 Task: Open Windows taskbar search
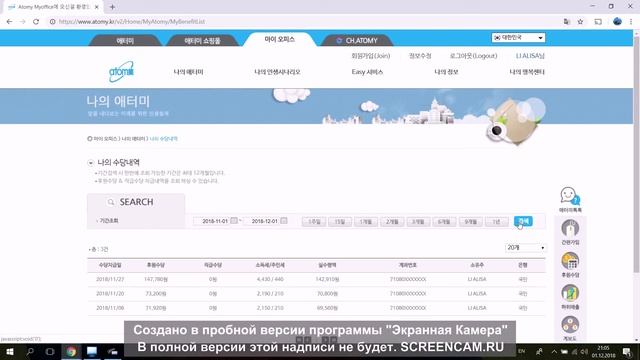(x=30, y=351)
